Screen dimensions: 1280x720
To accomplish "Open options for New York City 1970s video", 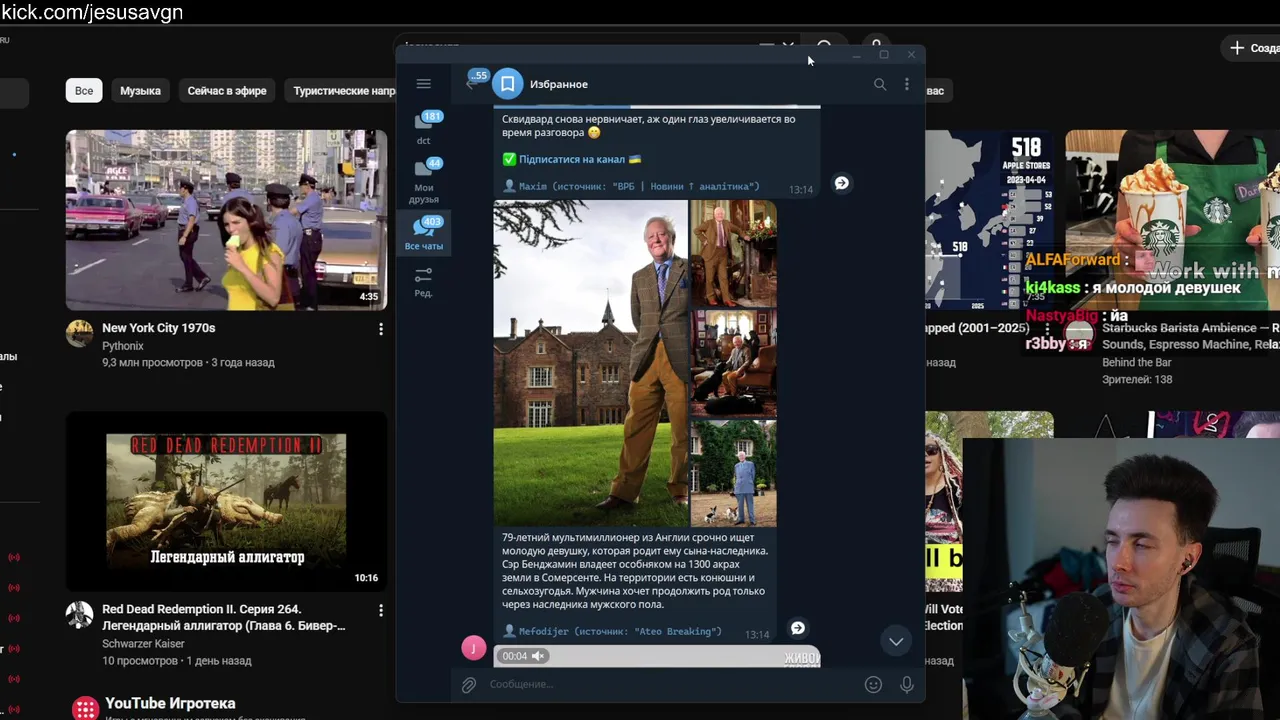I will pyautogui.click(x=381, y=329).
